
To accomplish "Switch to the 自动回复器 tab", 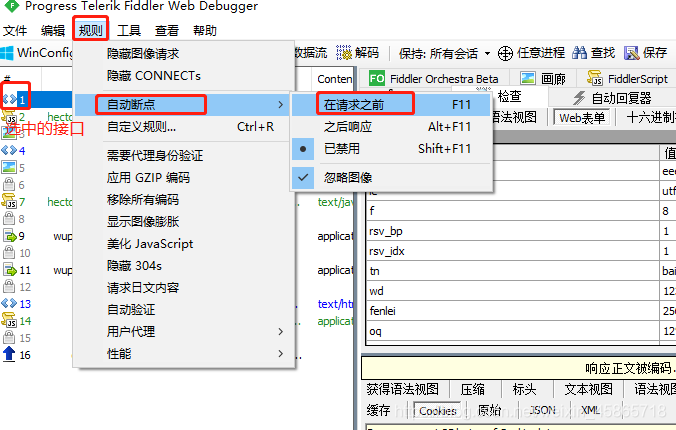I will point(612,98).
